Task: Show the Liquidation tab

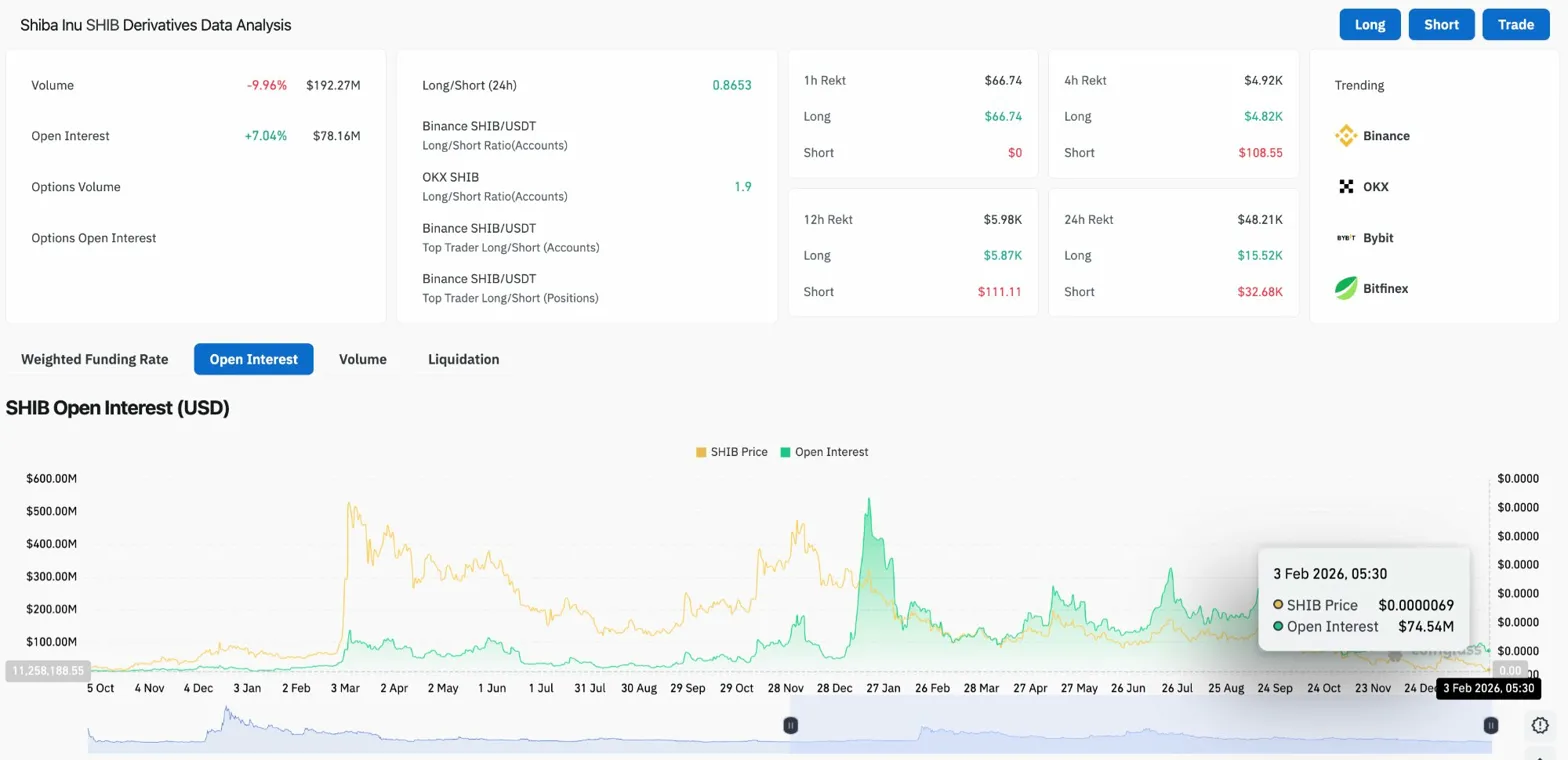Action: tap(463, 359)
